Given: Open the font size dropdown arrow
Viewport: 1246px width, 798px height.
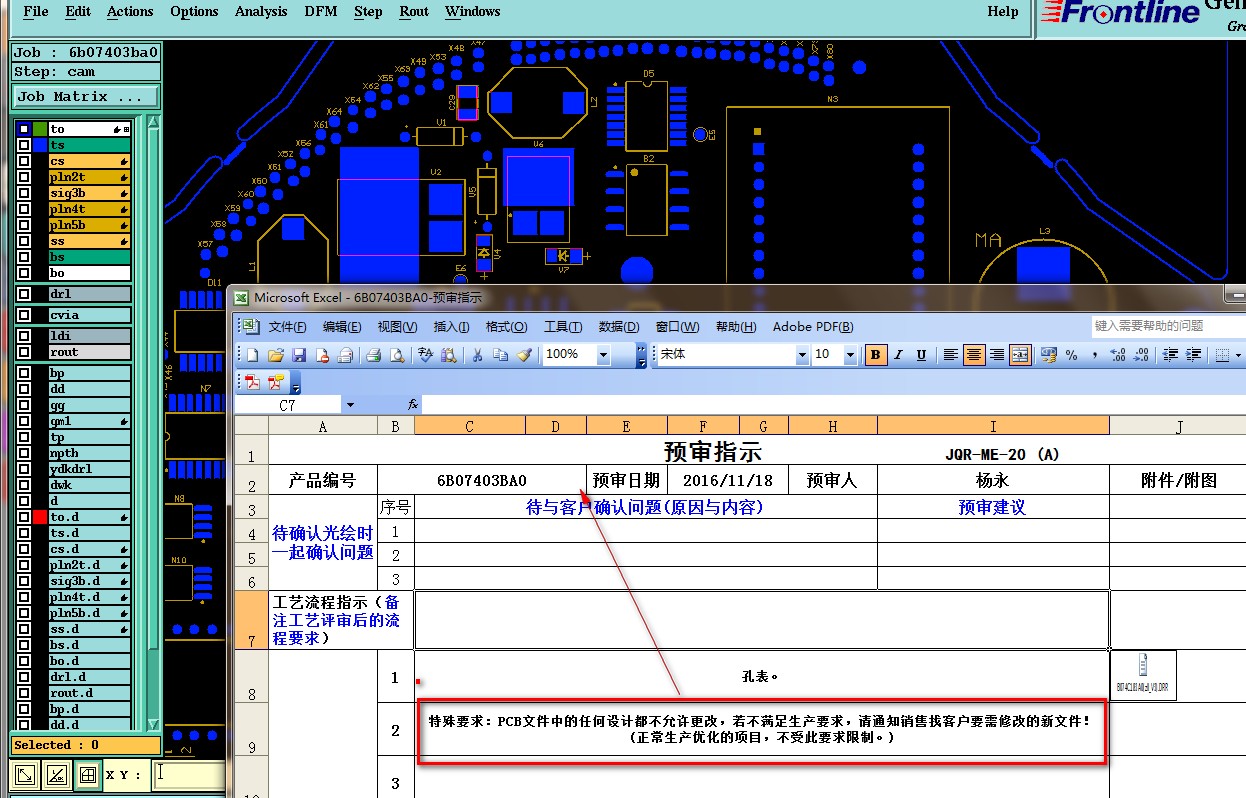Looking at the screenshot, I should click(850, 355).
